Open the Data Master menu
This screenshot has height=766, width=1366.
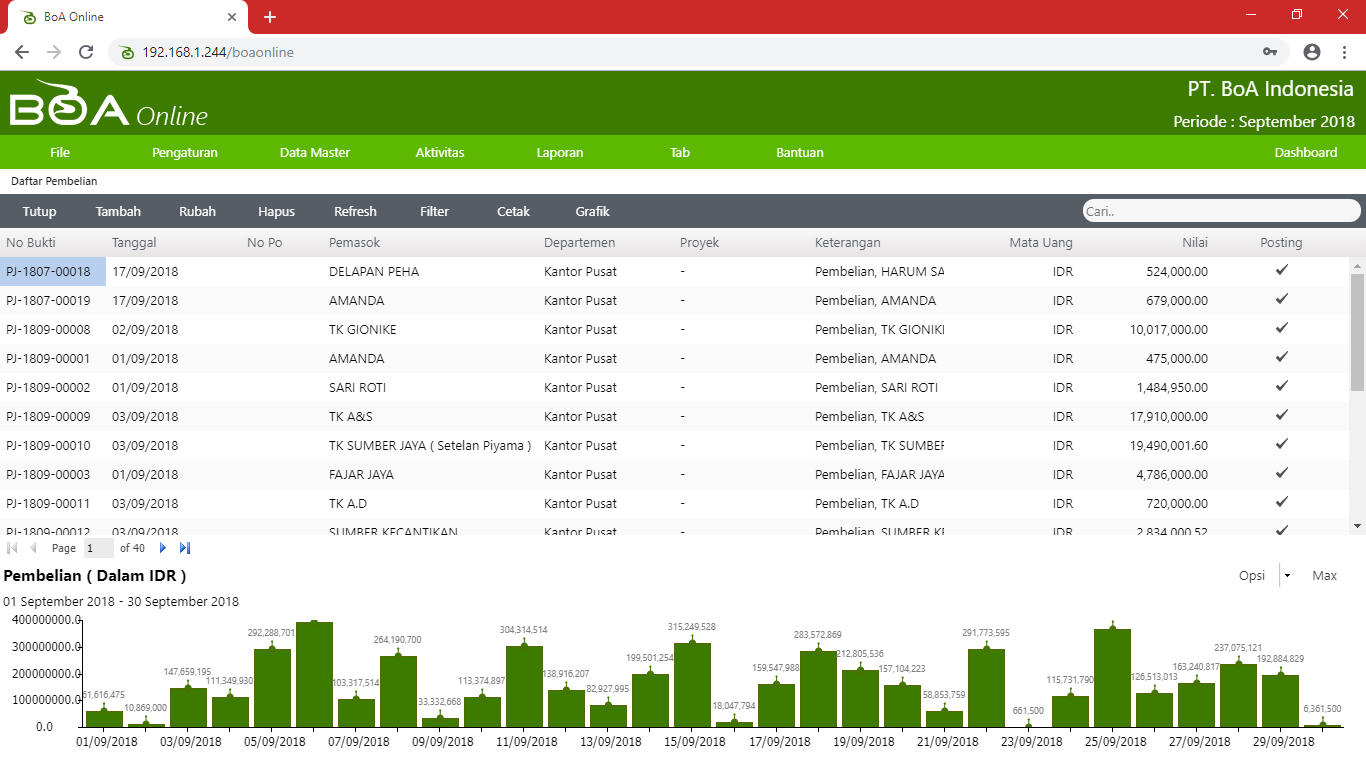(x=315, y=153)
